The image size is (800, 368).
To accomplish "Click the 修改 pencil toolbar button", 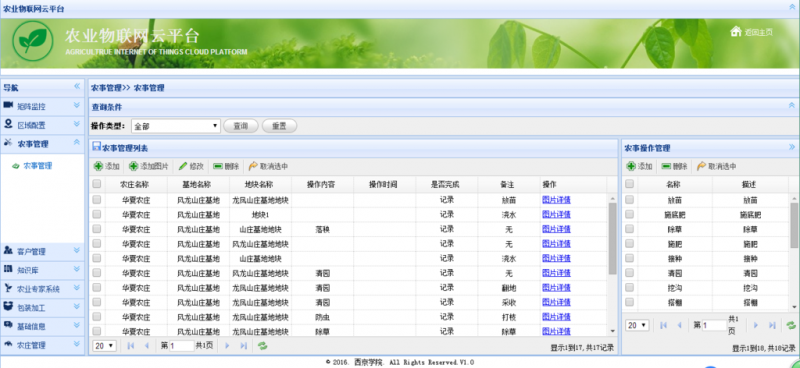I will click(x=191, y=166).
